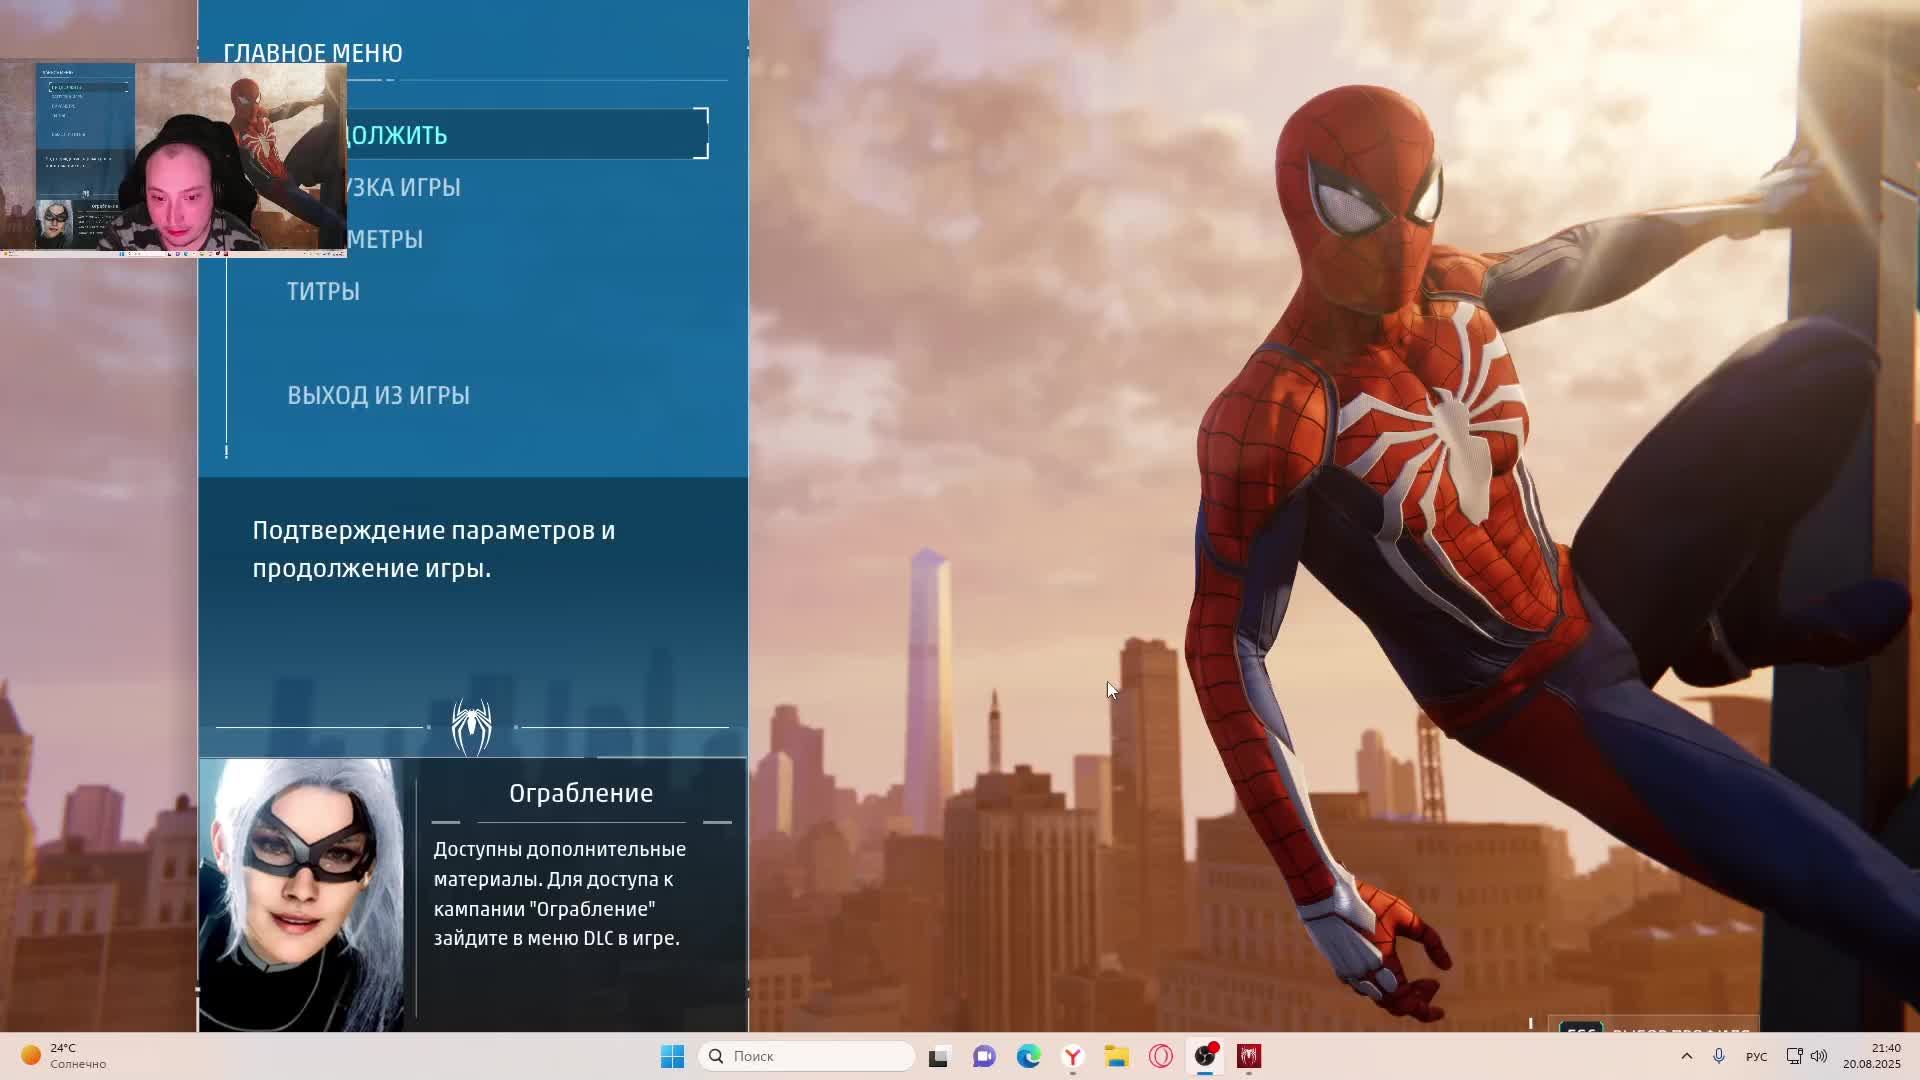Click the taskbar search field Поиск

point(806,1056)
